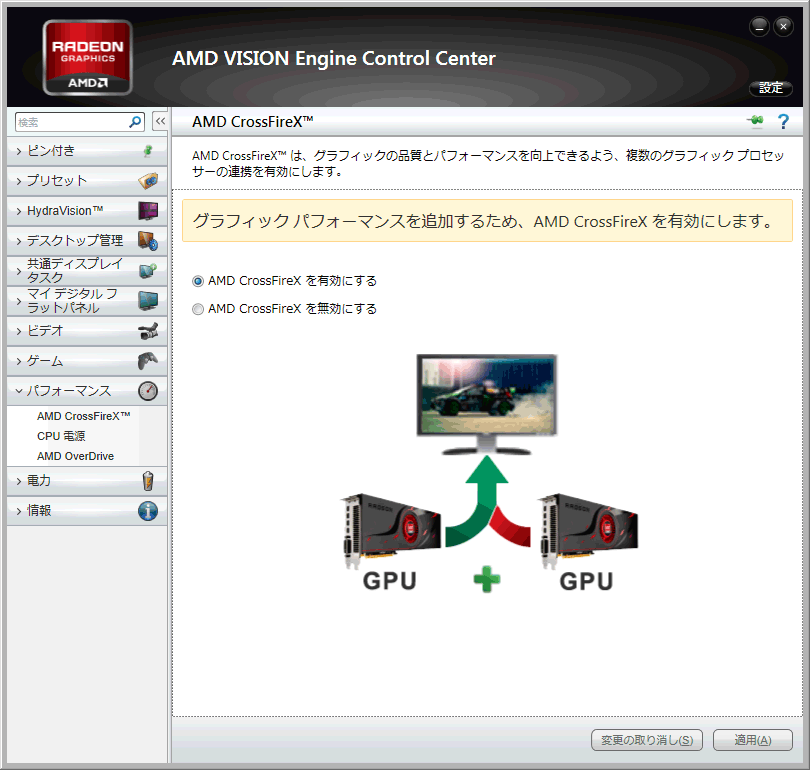Select AMD CrossFireX を有効にする radio button
The image size is (810, 770).
[198, 281]
